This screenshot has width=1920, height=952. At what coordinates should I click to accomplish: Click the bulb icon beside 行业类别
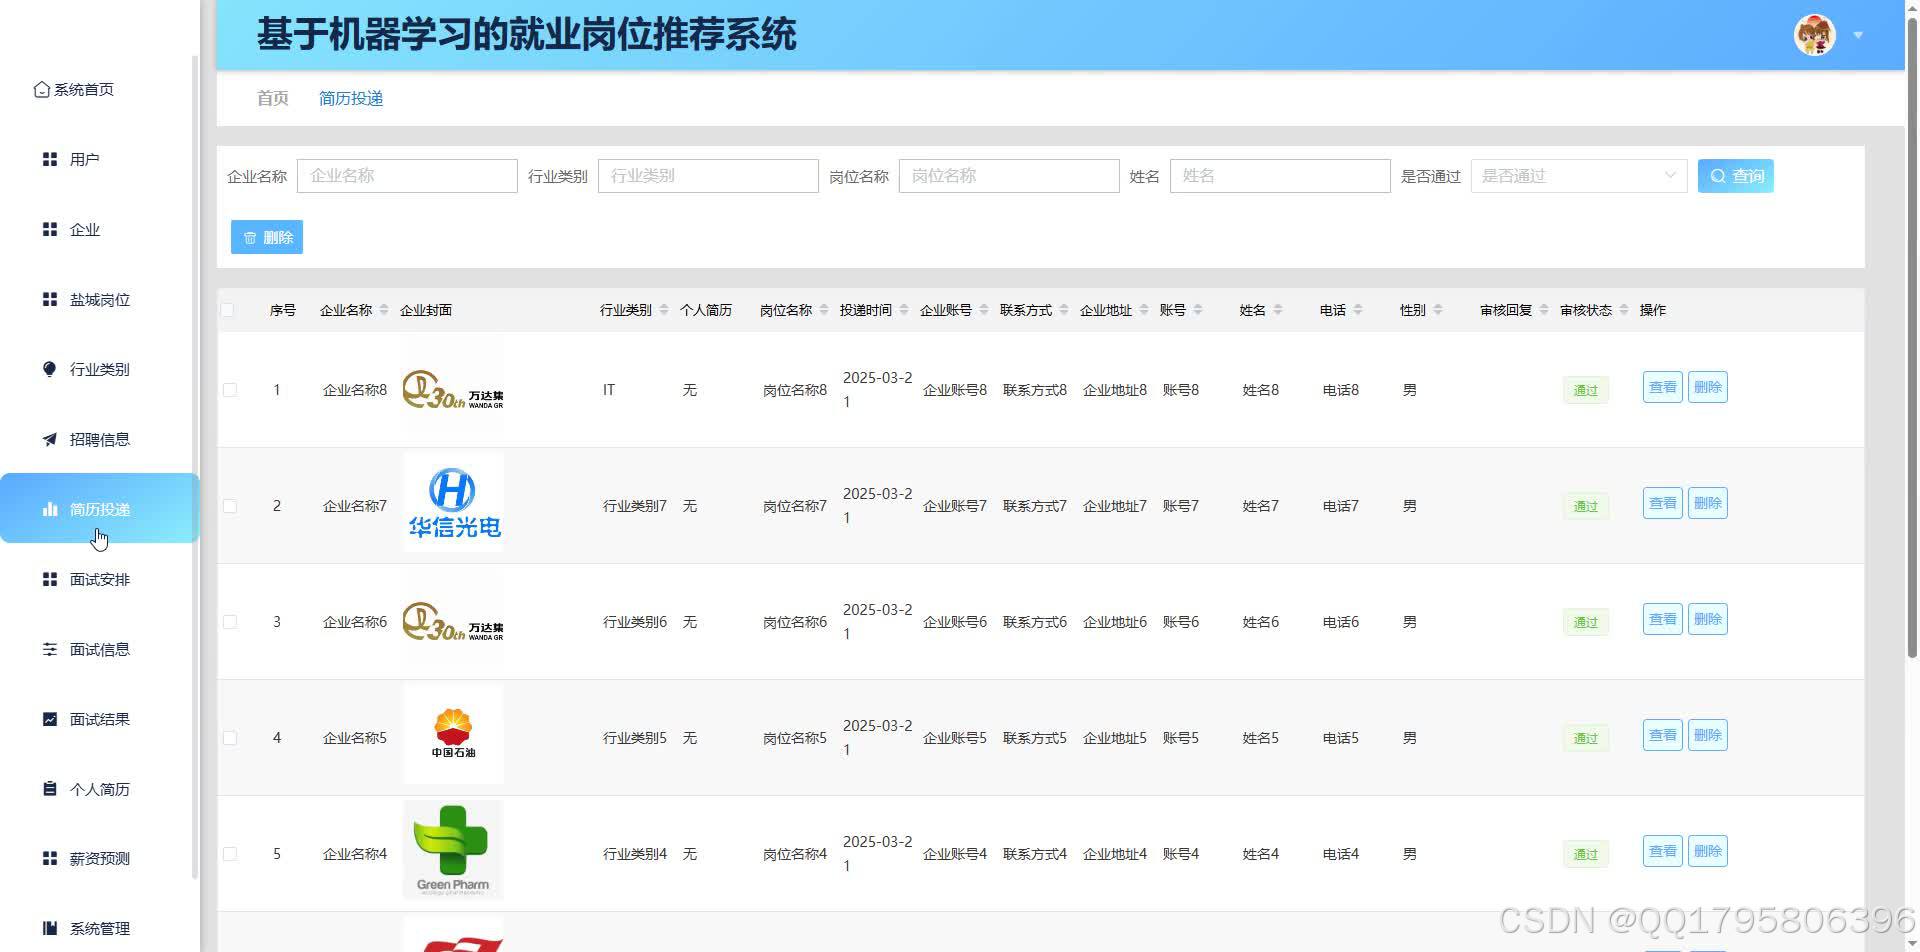[x=50, y=369]
